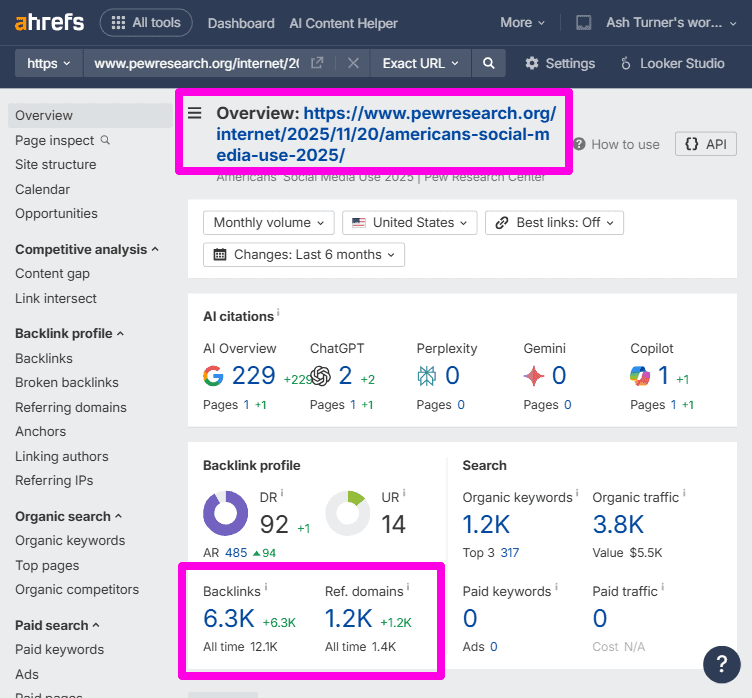752x698 pixels.
Task: Open Changes: Last 6 months dropdown
Action: 304,254
